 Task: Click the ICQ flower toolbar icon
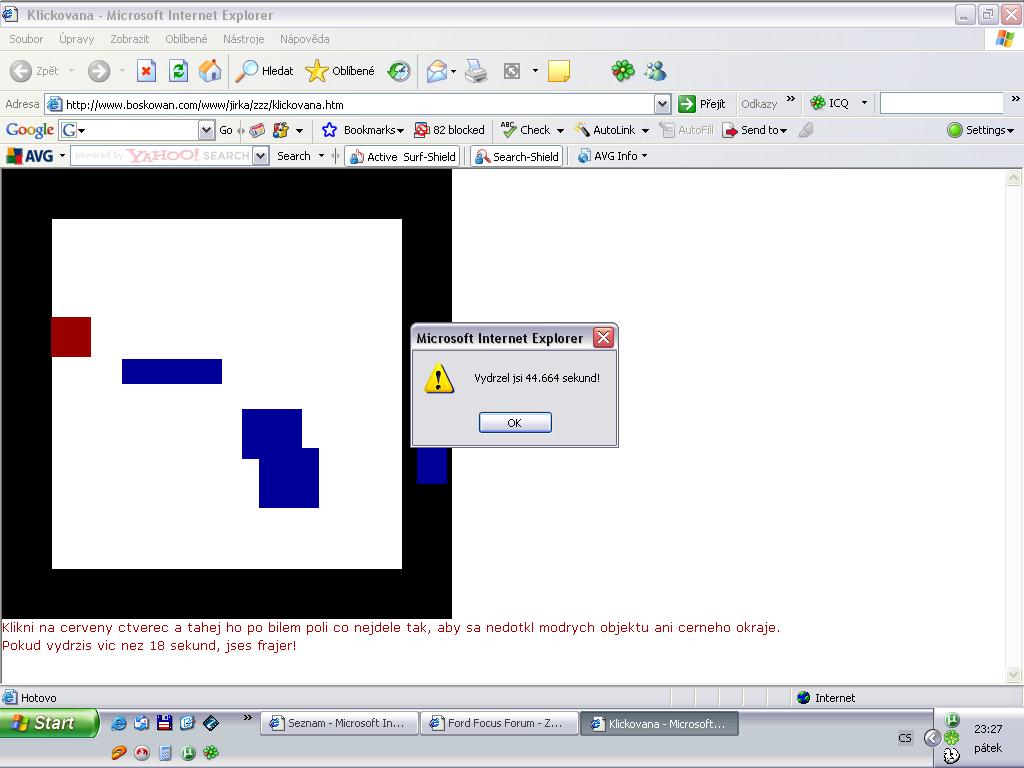coord(623,71)
